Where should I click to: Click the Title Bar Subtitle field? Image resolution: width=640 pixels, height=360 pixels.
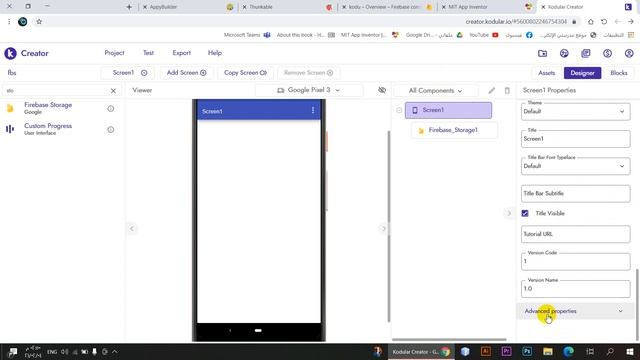(576, 193)
